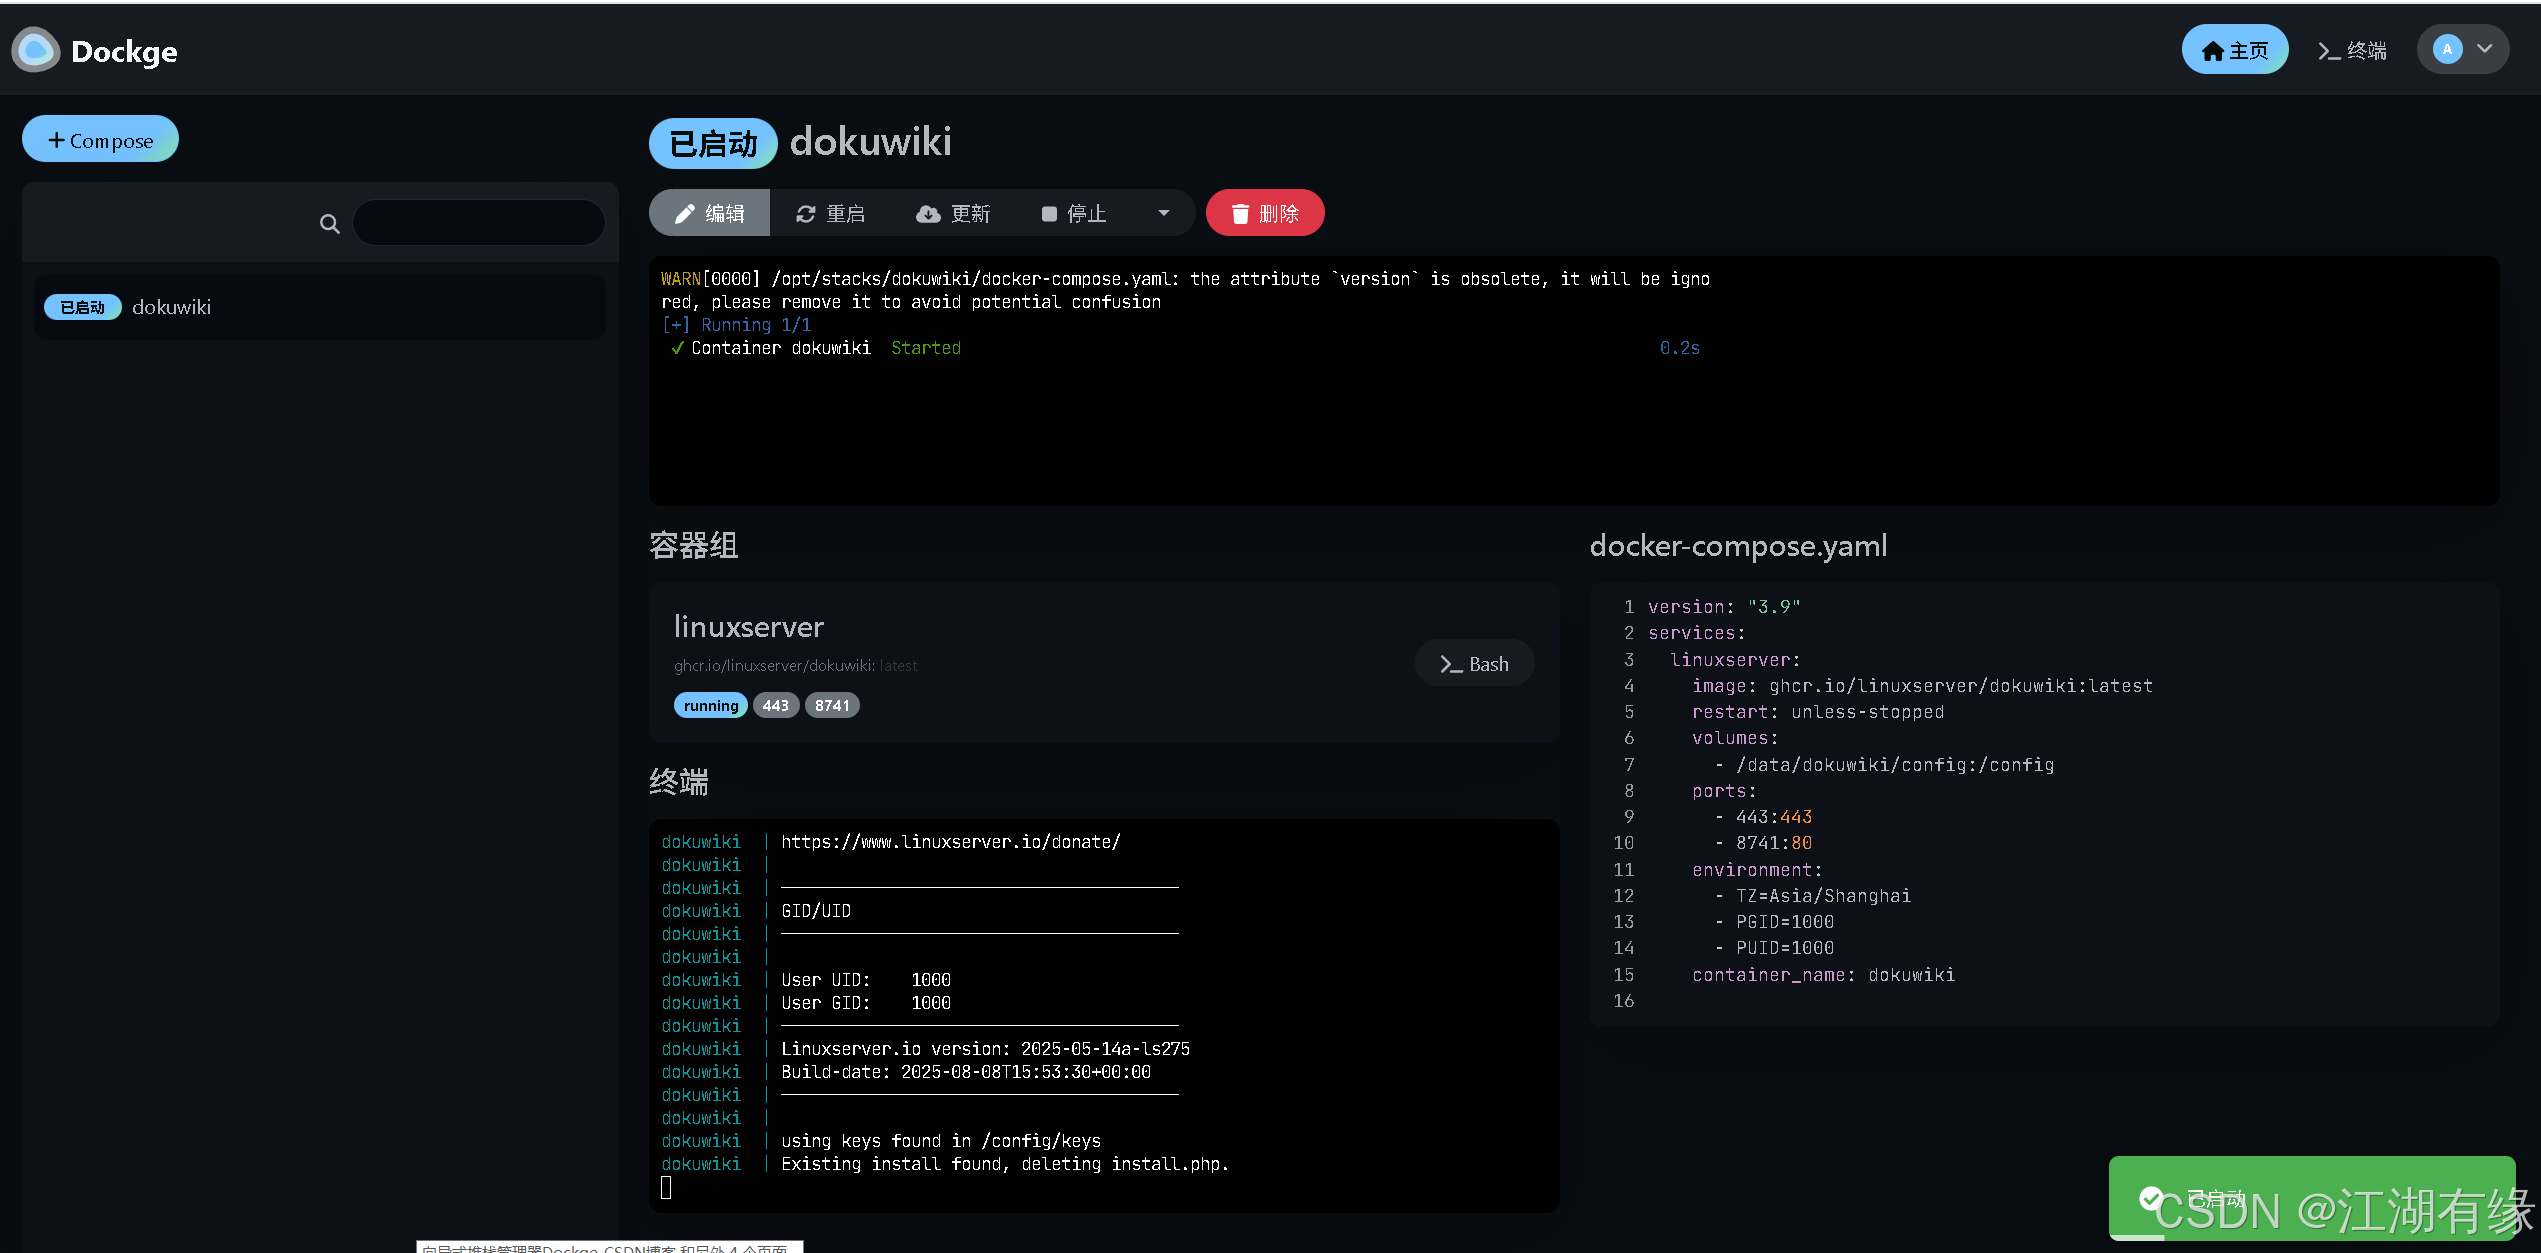Click the Dockge logo icon
Screen dimensions: 2541x1253
click(36, 50)
